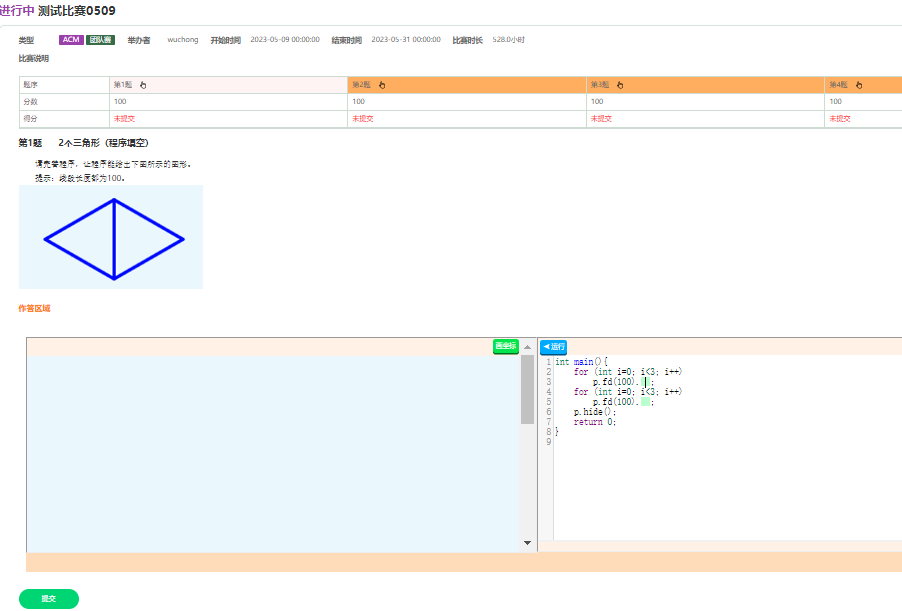Click the scrollbar up arrow of drawing canvas
The width and height of the screenshot is (902, 611).
coord(527,347)
